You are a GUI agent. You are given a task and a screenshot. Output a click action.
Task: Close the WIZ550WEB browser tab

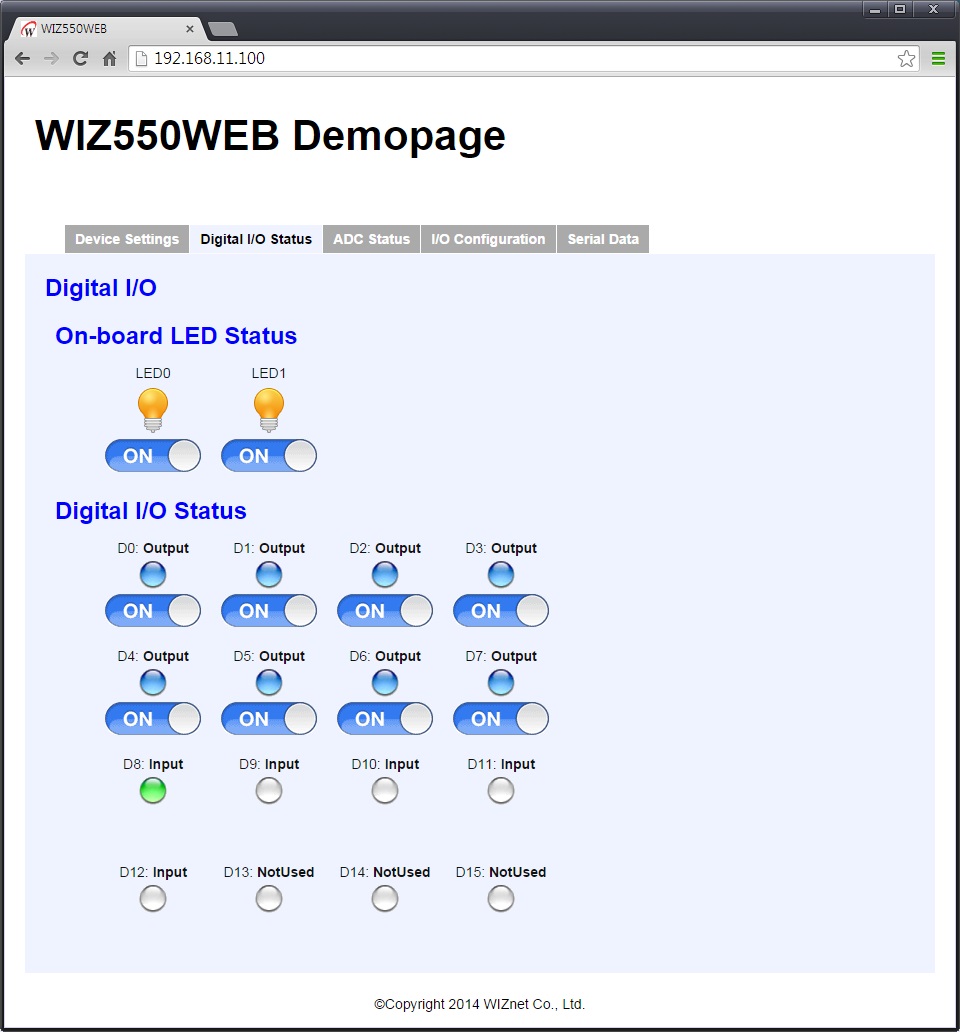pyautogui.click(x=189, y=29)
